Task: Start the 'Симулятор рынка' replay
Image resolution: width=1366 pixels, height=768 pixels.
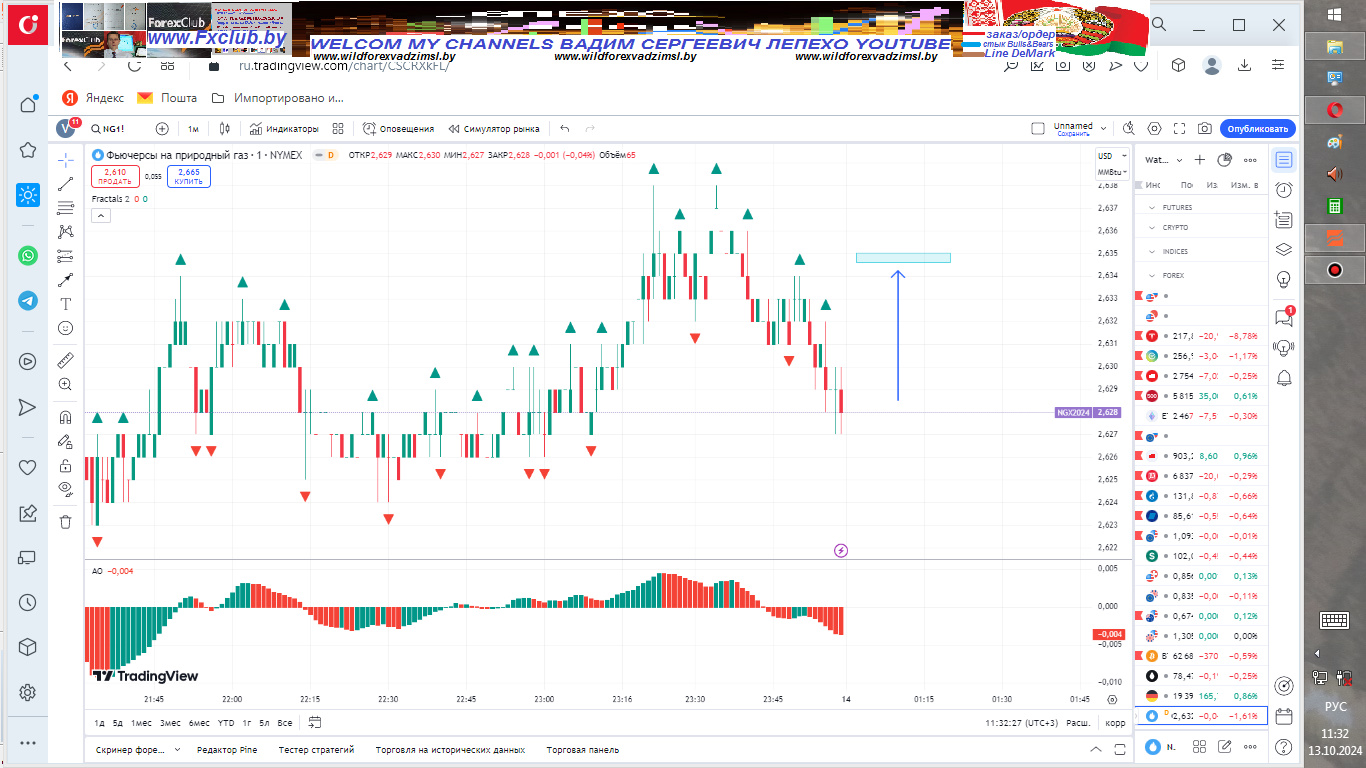Action: click(494, 129)
